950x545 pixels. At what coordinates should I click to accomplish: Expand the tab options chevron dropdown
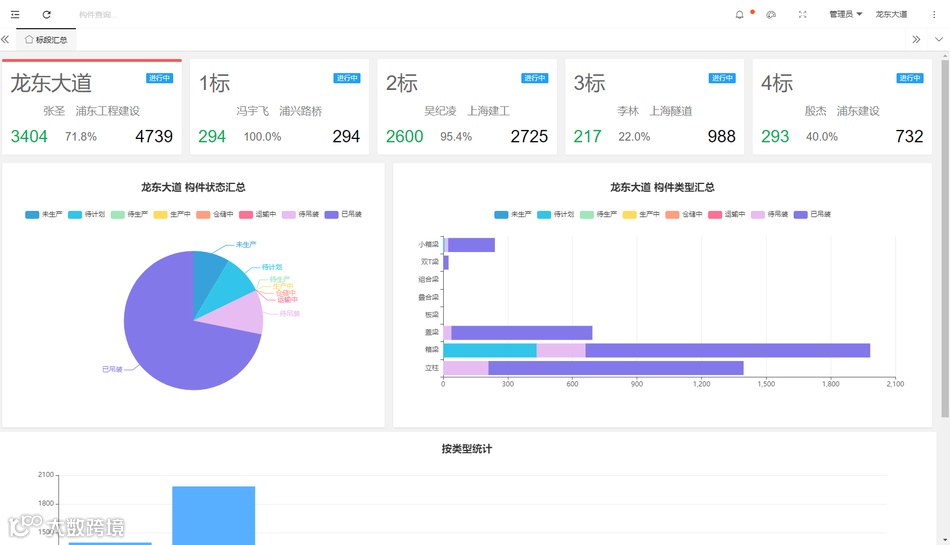click(x=938, y=39)
